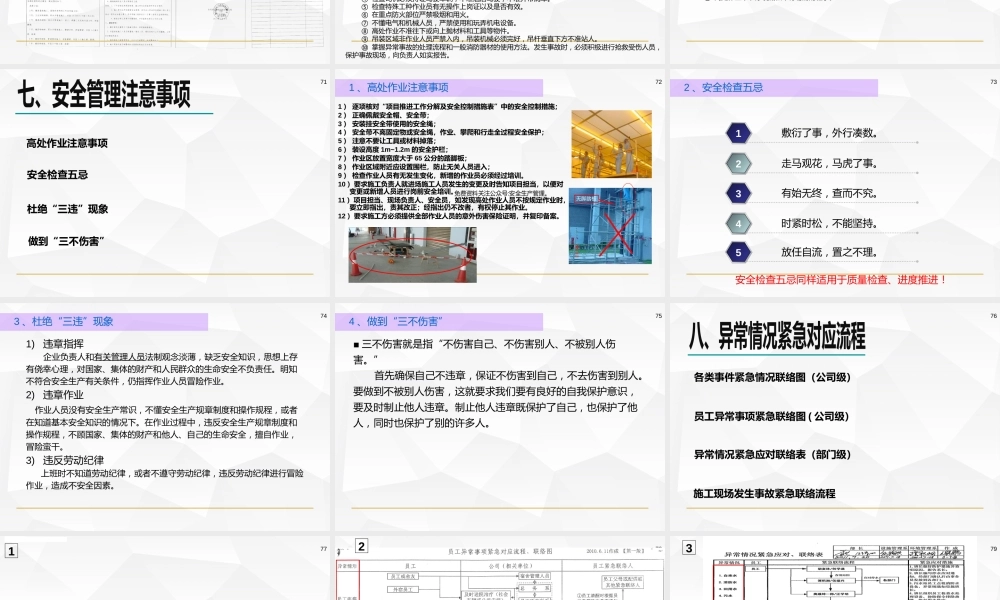The width and height of the screenshot is (1000, 600).
Task: Click dark hexagon badge number 5
Action: pos(739,252)
